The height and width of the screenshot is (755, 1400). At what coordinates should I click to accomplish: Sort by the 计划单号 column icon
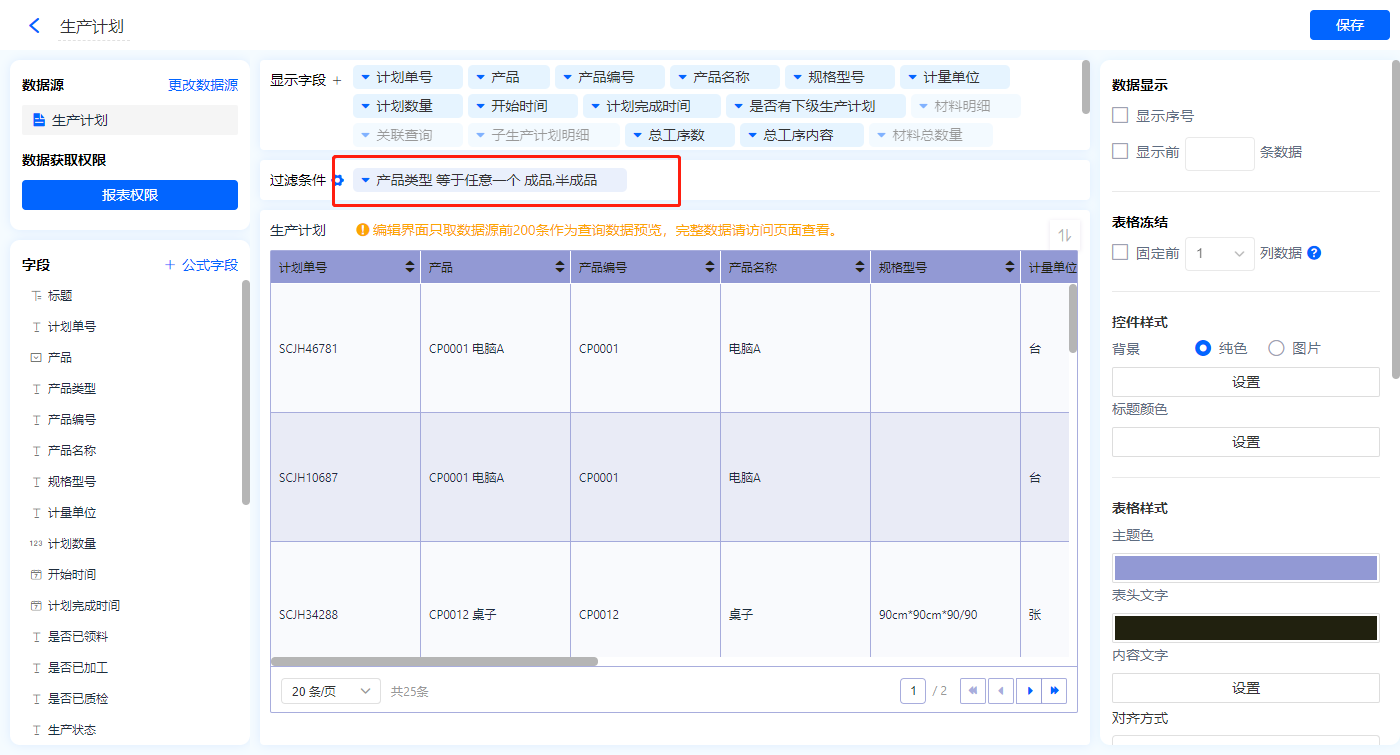coord(410,268)
